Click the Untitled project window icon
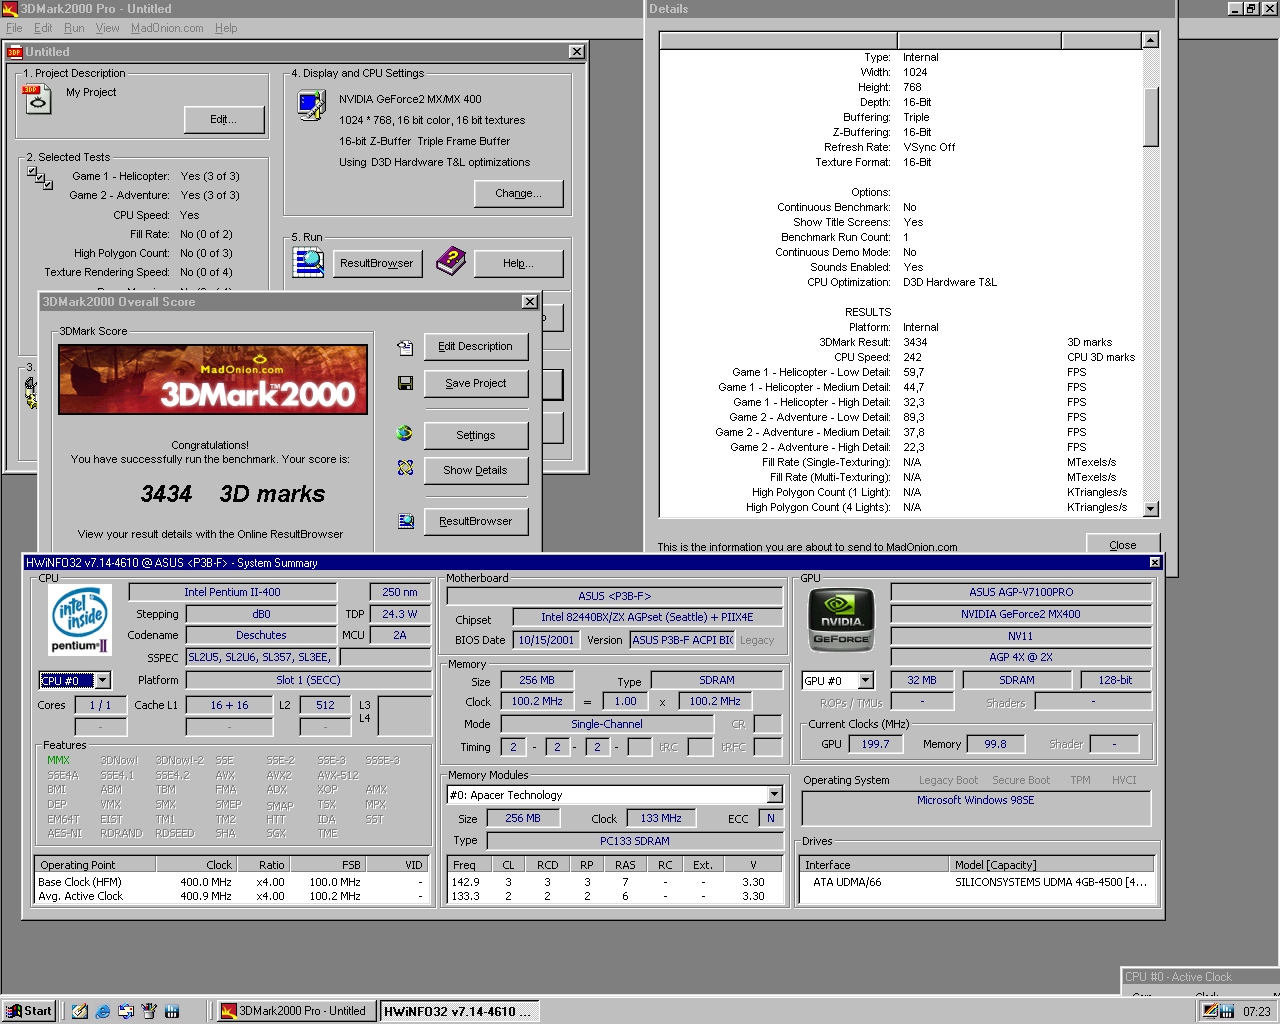The image size is (1280, 1024). 15,52
